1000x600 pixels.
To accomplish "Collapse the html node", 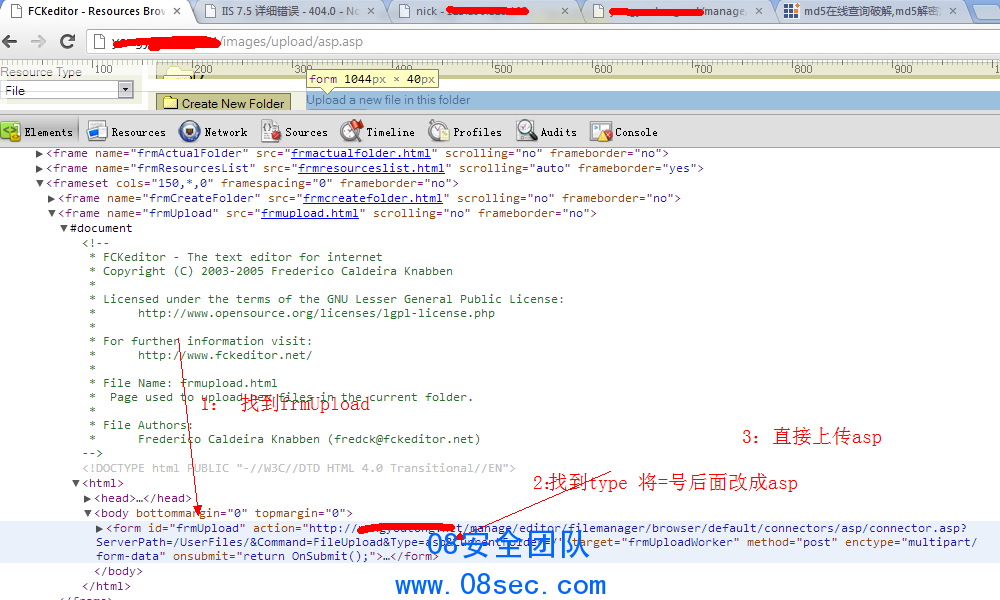I will pos(76,483).
